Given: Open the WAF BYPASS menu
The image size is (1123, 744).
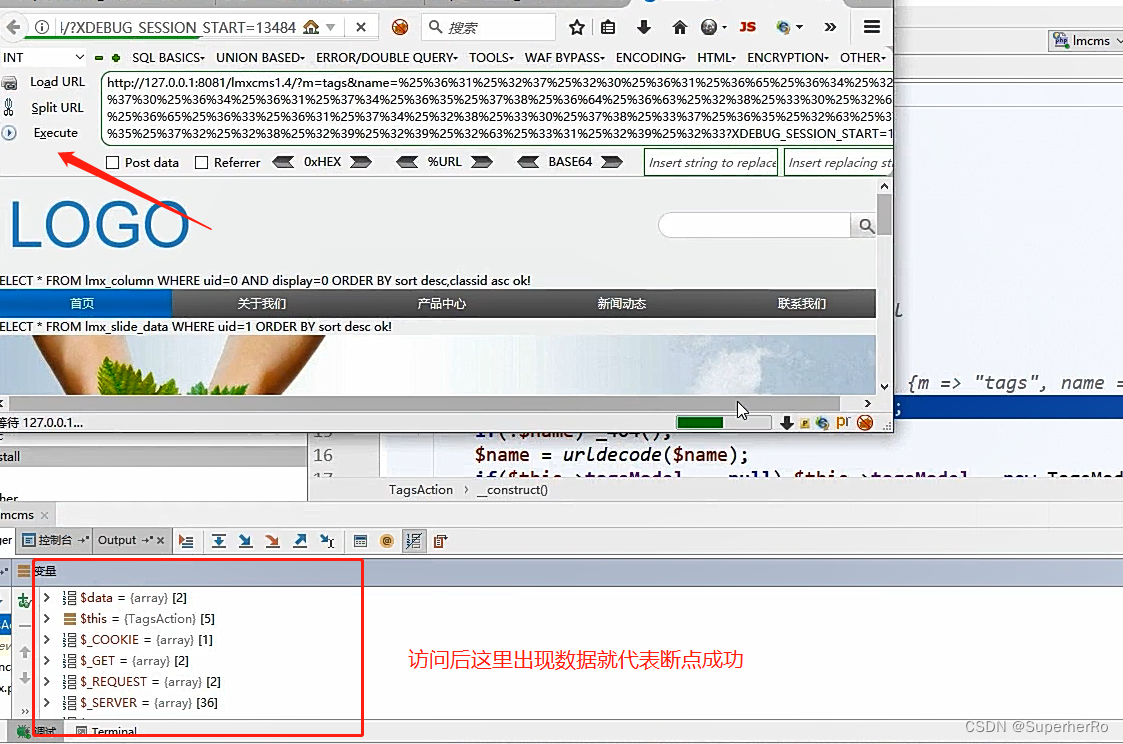Looking at the screenshot, I should (x=564, y=57).
